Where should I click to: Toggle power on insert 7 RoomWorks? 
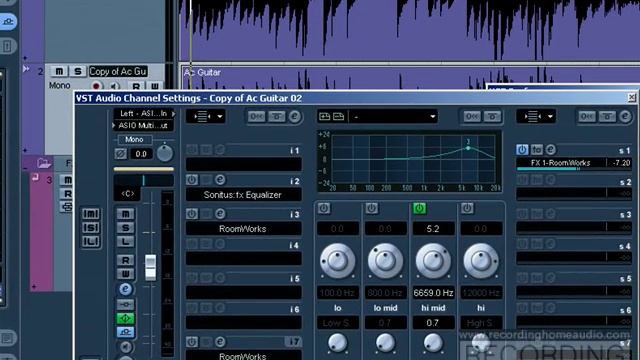192,342
